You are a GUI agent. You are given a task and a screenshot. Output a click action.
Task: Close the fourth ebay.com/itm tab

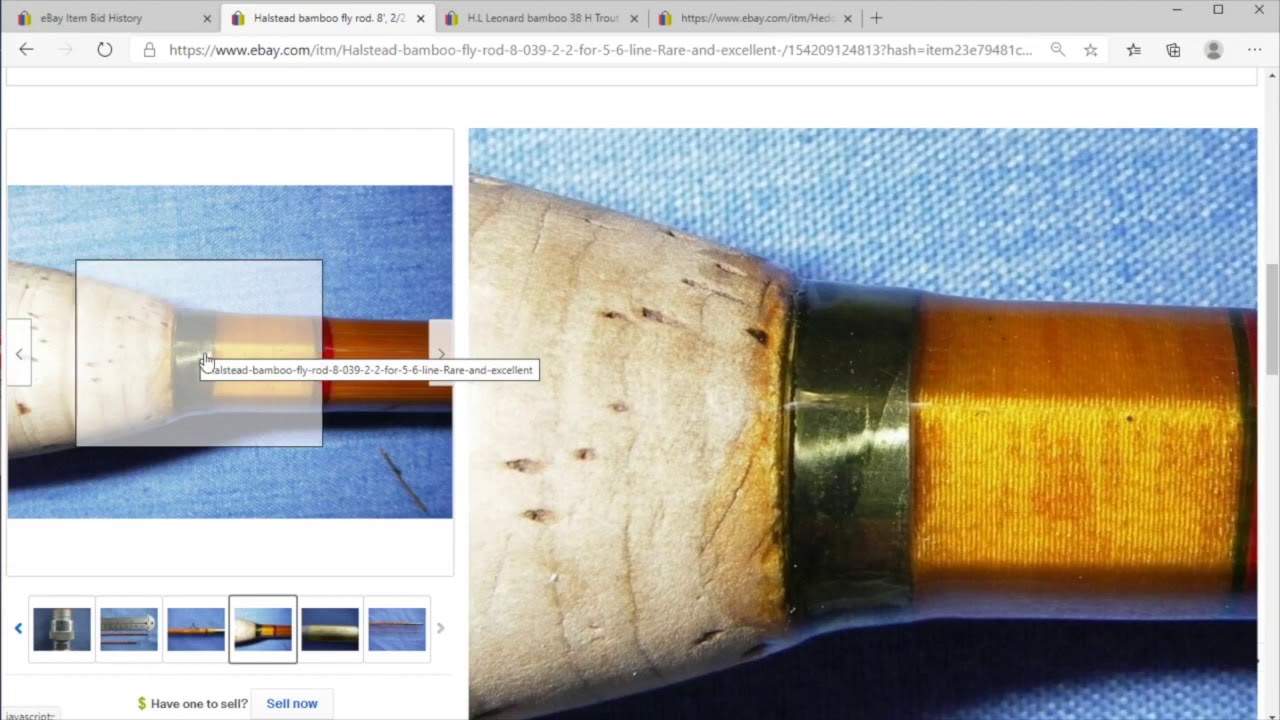pos(847,18)
